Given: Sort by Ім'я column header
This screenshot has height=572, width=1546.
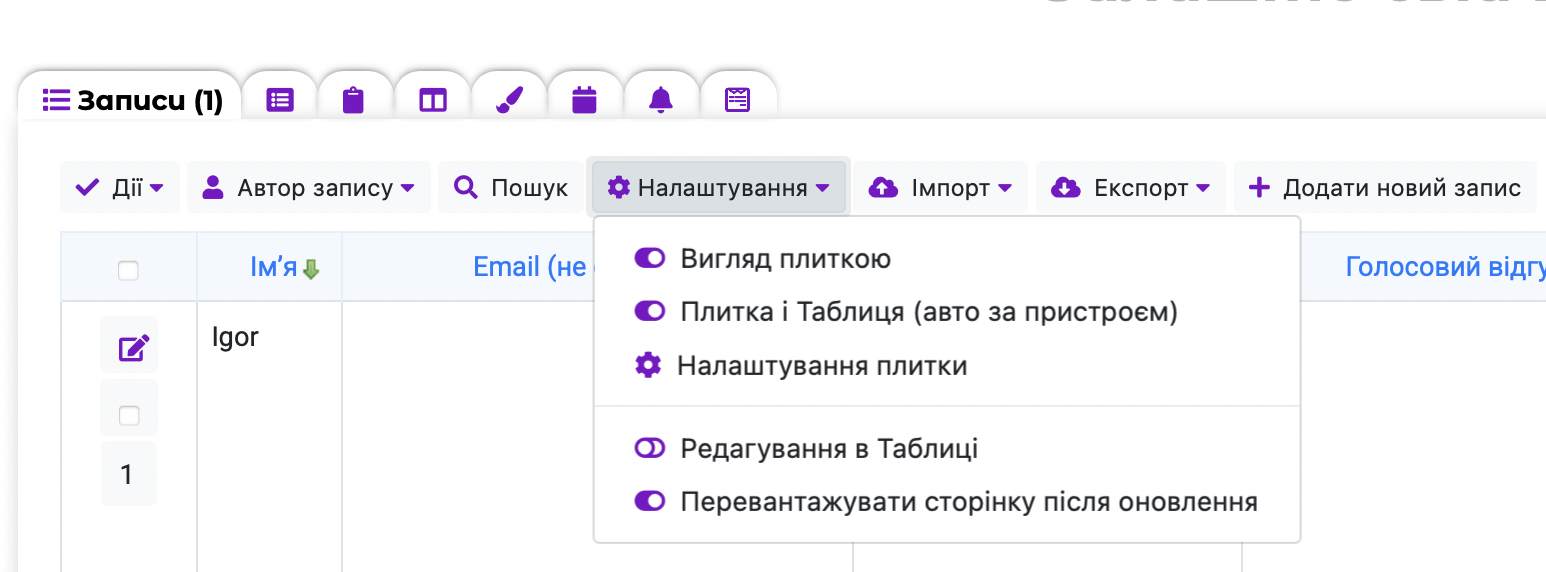Looking at the screenshot, I should tap(273, 267).
